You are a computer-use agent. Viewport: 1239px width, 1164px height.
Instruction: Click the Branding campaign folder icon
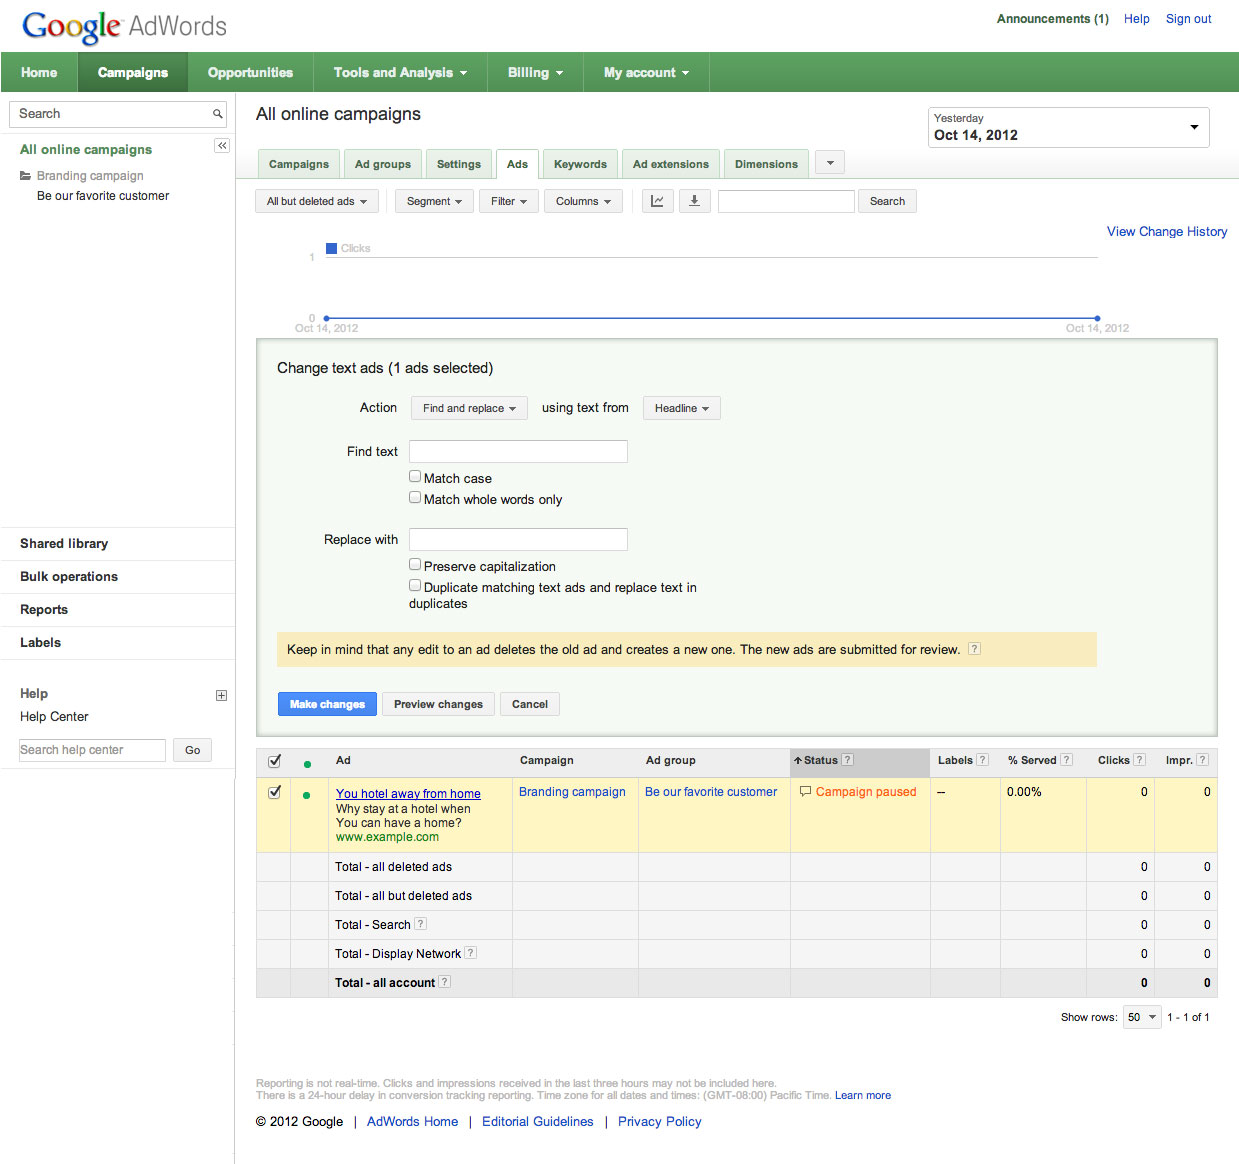(25, 176)
